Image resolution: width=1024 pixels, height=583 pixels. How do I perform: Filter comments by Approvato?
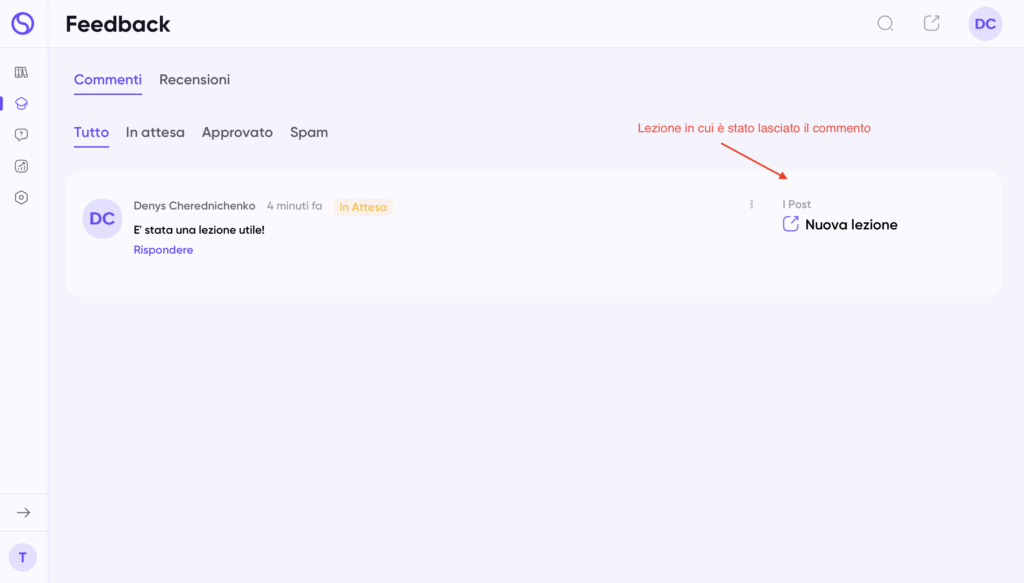[237, 132]
